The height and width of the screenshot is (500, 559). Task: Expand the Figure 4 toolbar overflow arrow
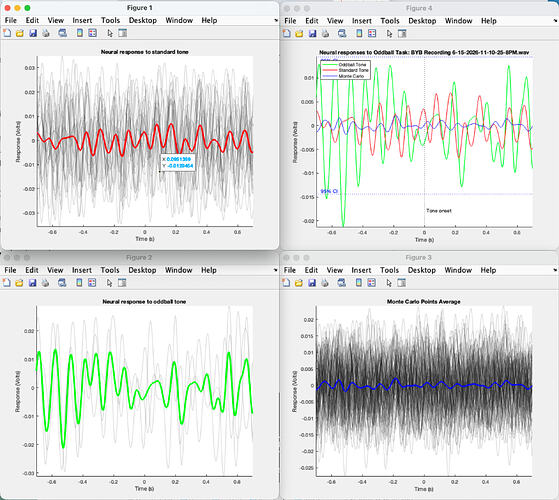[555, 21]
